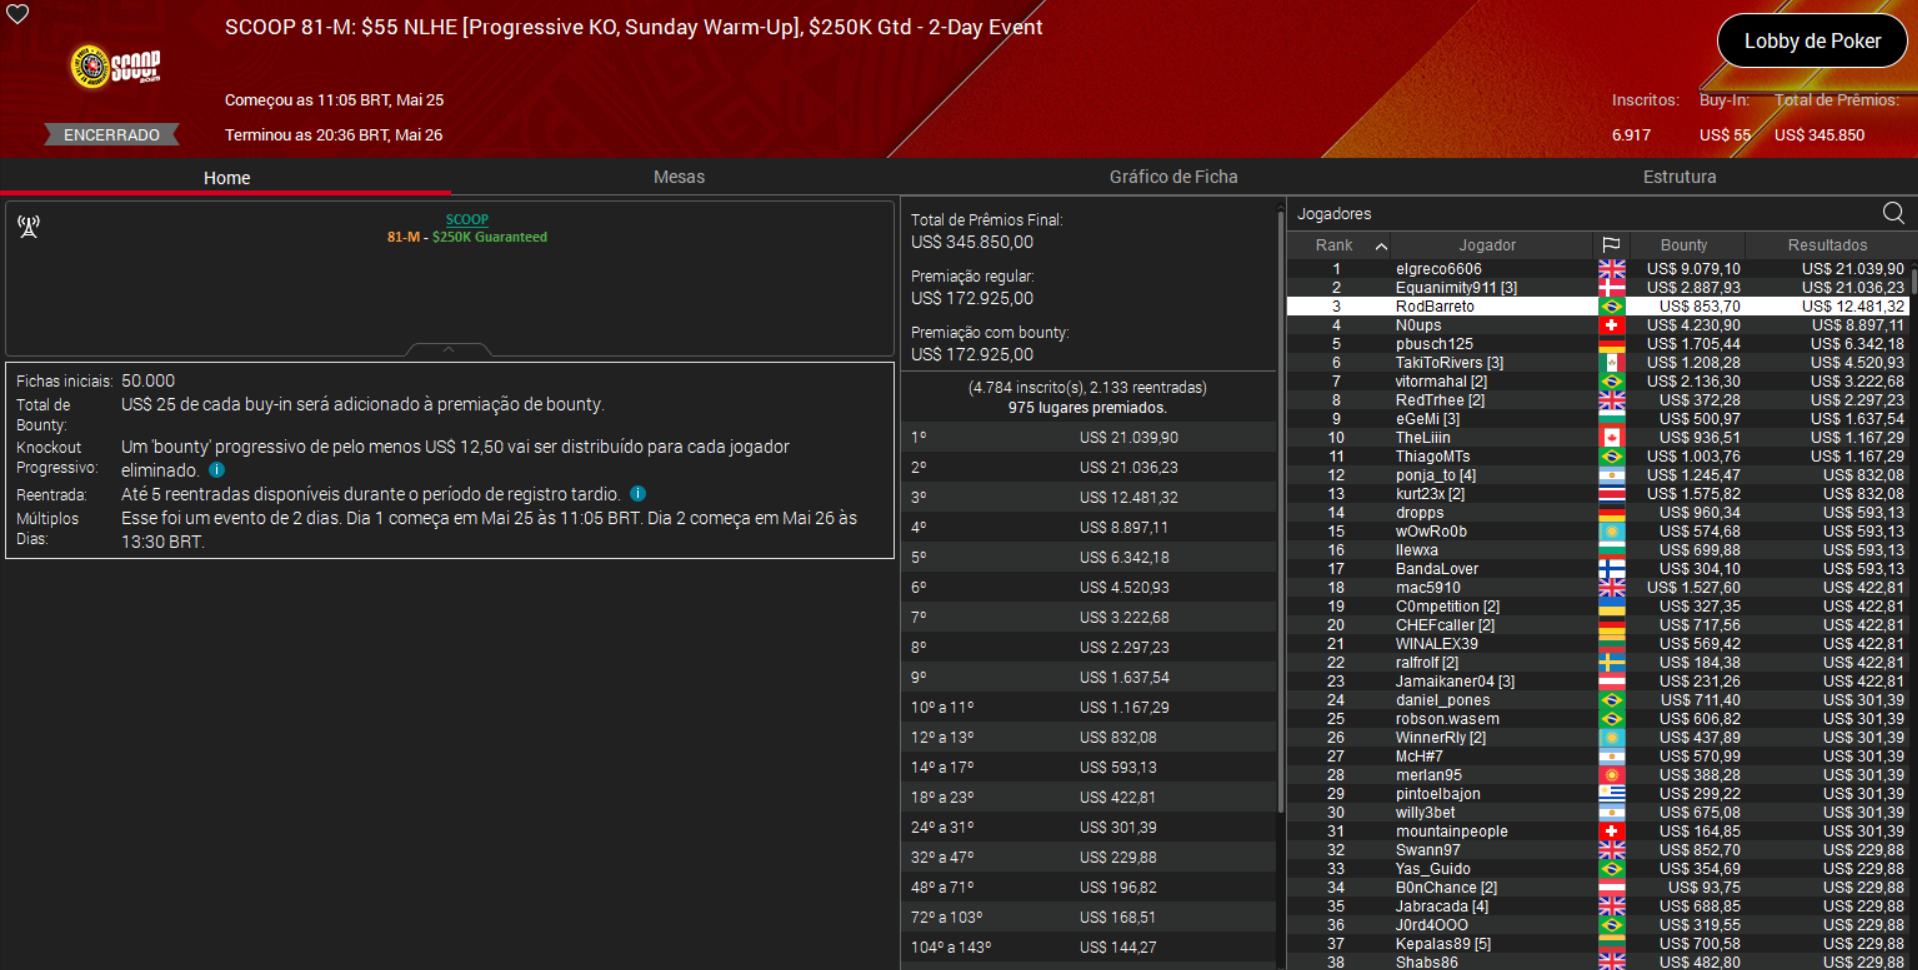Viewport: 1918px width, 970px height.
Task: Click the prize list vertical scrollbar
Action: pyautogui.click(x=1281, y=510)
